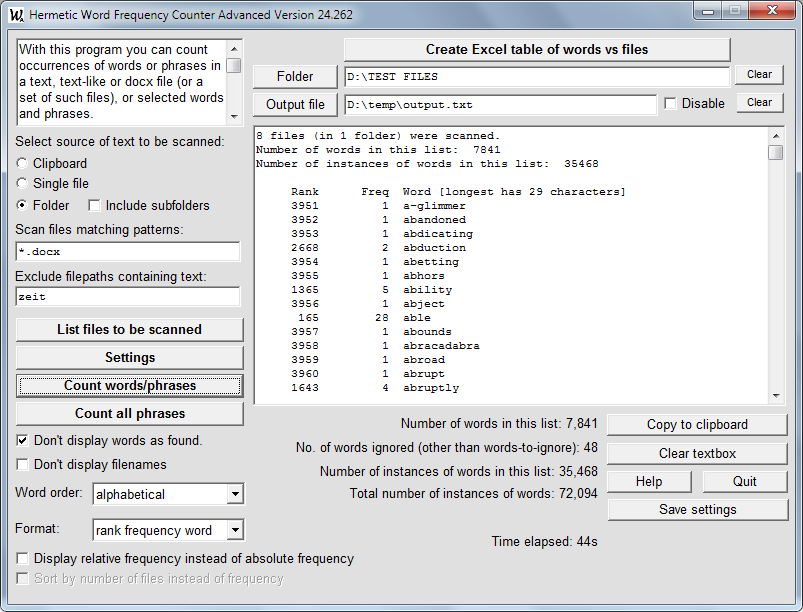Click the word 'abduction' in results

tap(434, 248)
